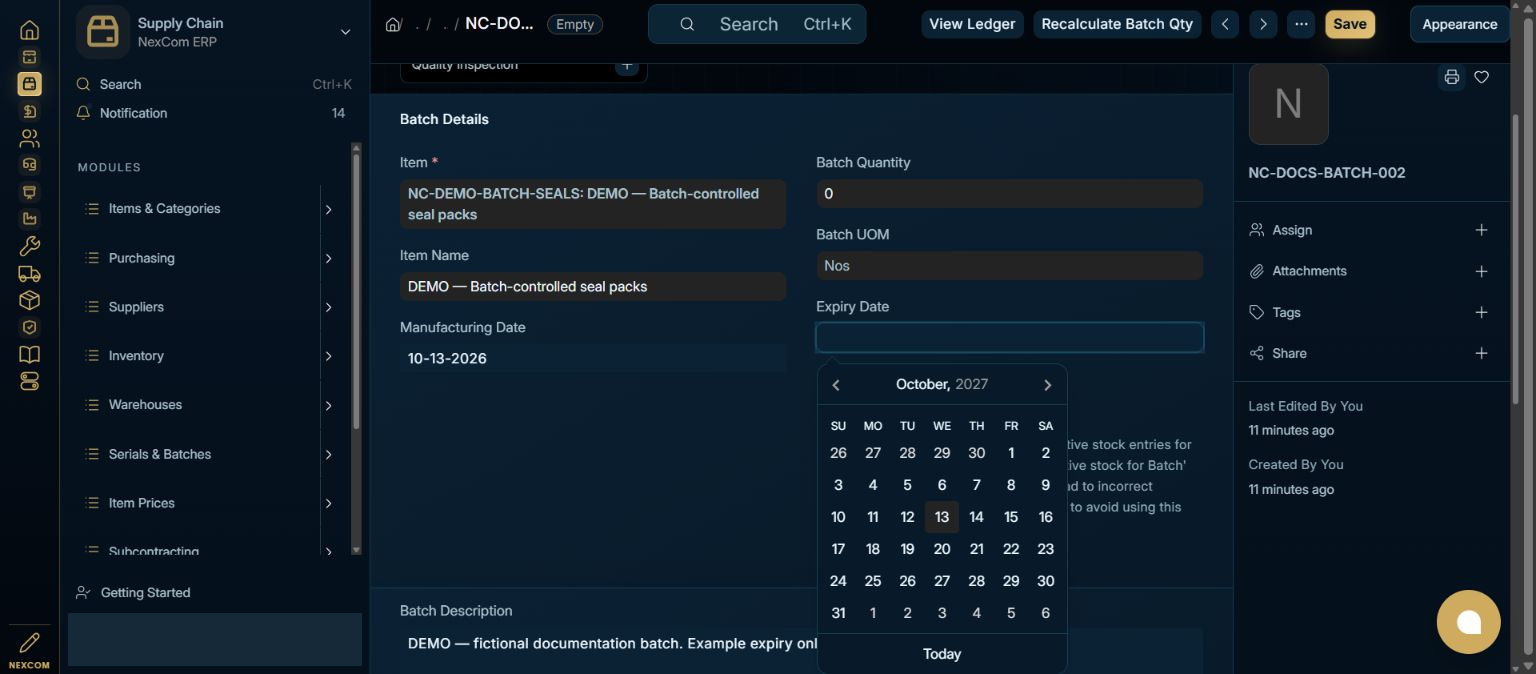The width and height of the screenshot is (1536, 674).
Task: Click the Empty status badge
Action: (575, 24)
